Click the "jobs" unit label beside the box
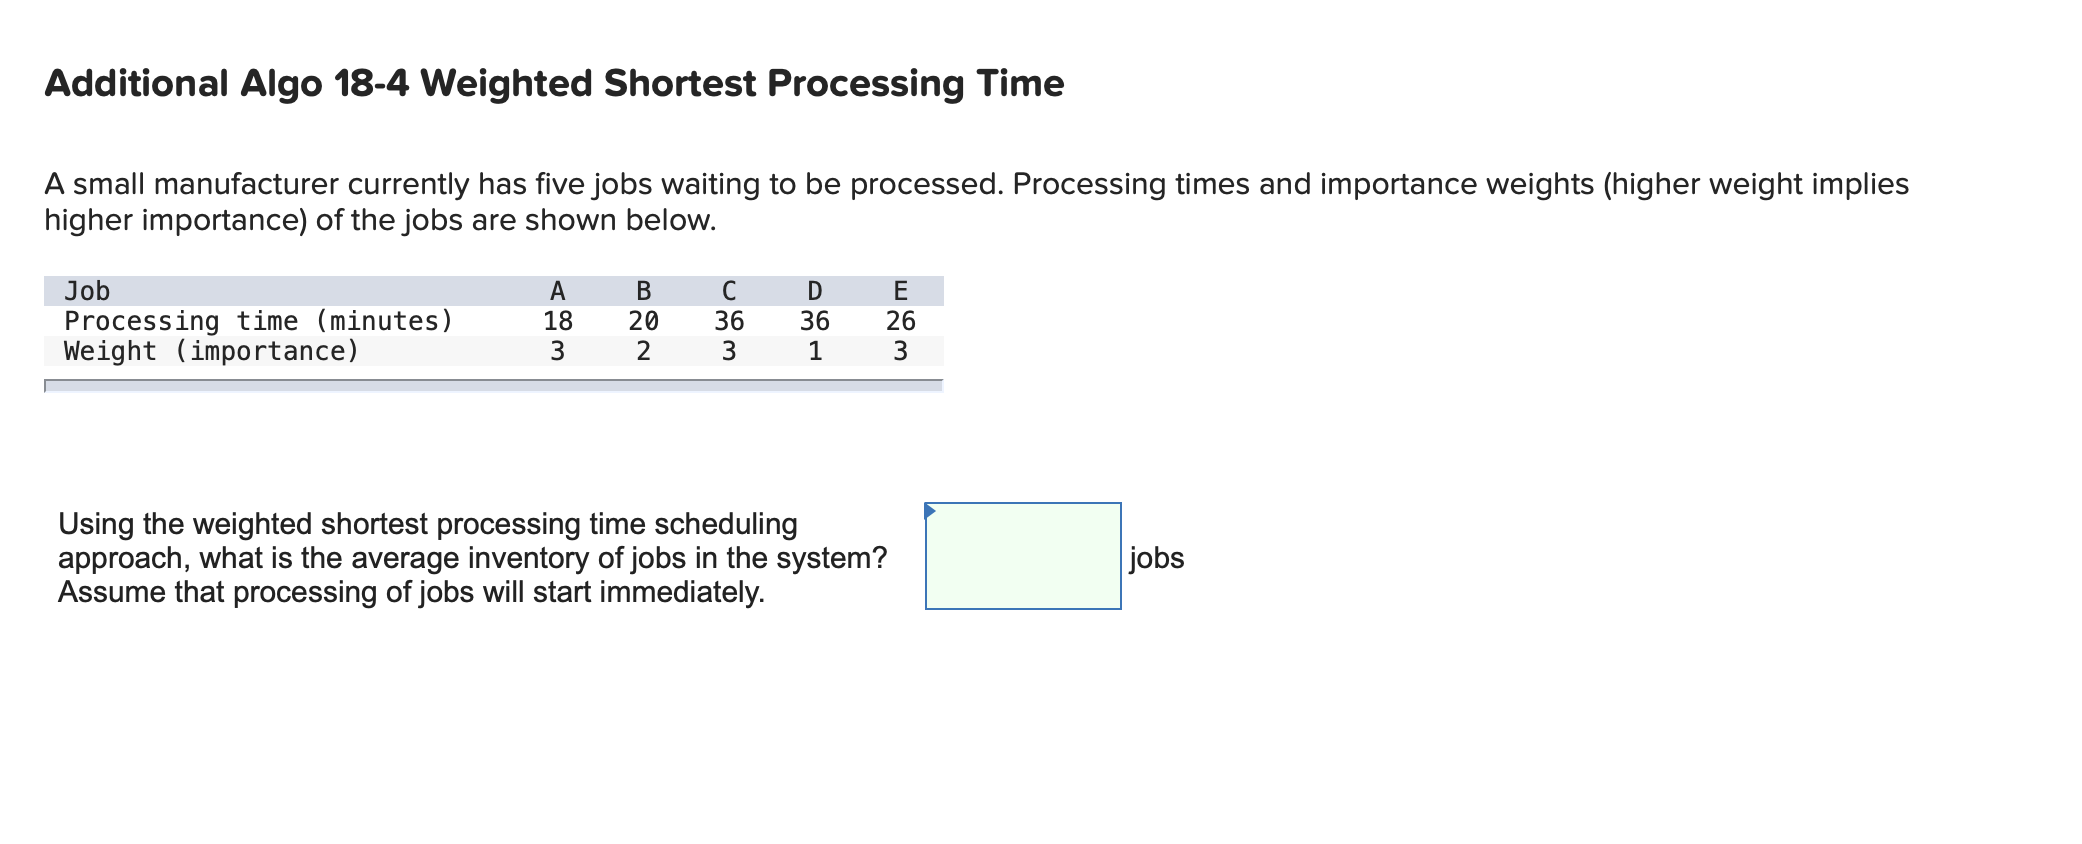 [x=1155, y=559]
